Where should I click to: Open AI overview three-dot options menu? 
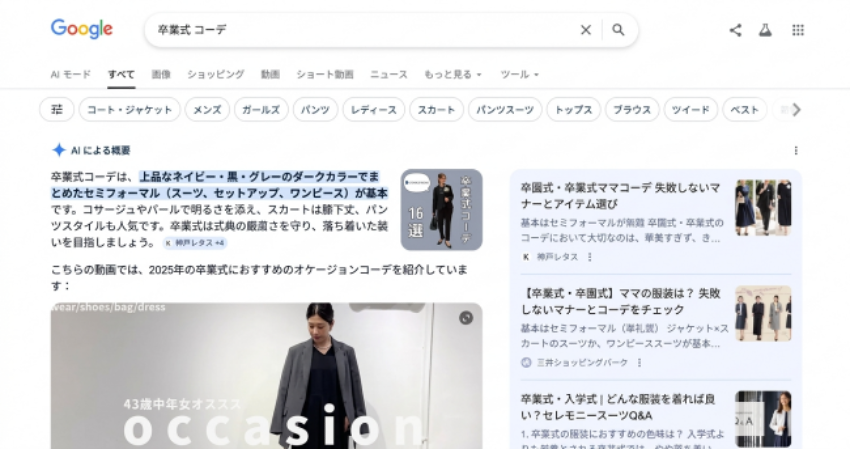tap(796, 150)
